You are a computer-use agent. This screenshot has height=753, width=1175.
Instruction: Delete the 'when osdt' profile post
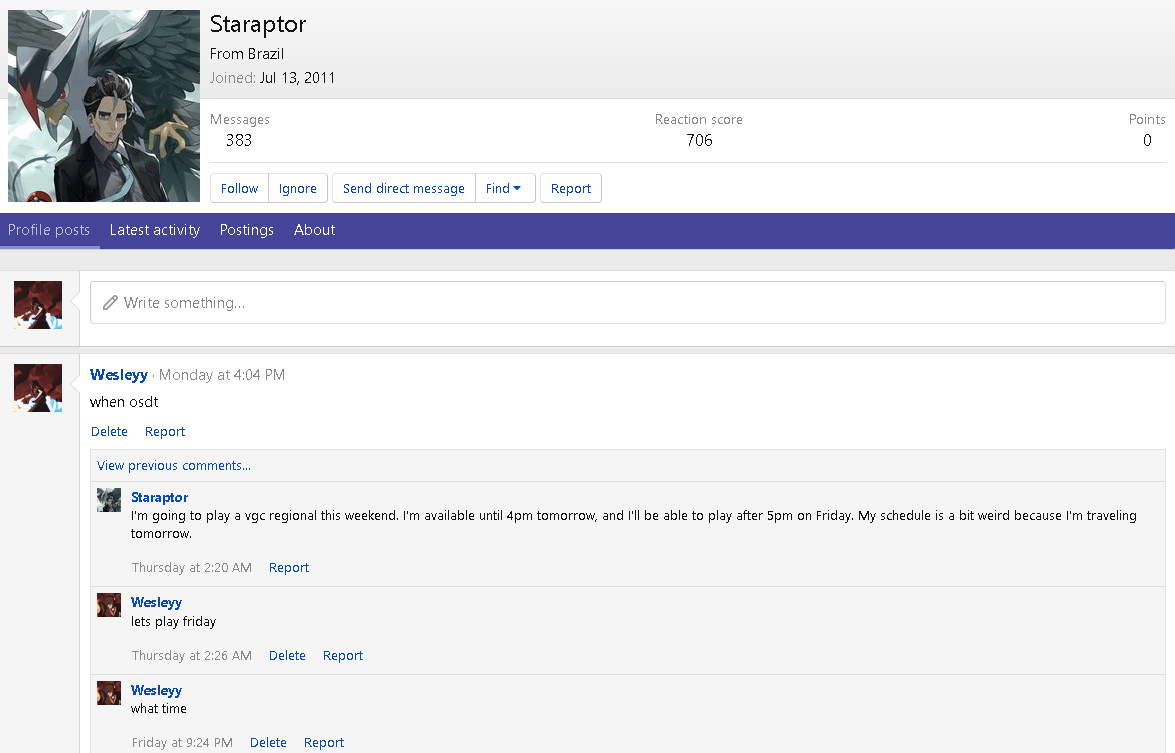[x=109, y=432]
